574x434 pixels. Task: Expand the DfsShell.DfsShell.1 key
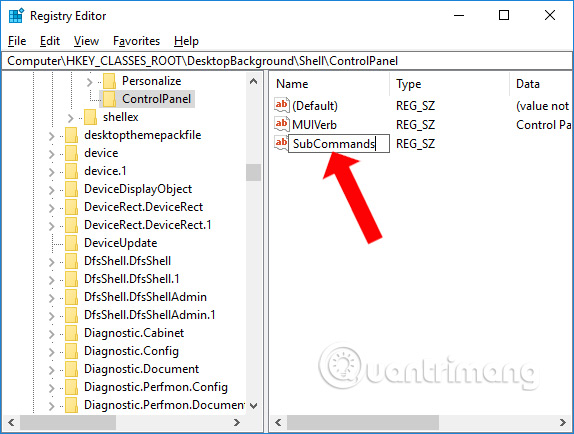[x=52, y=280]
